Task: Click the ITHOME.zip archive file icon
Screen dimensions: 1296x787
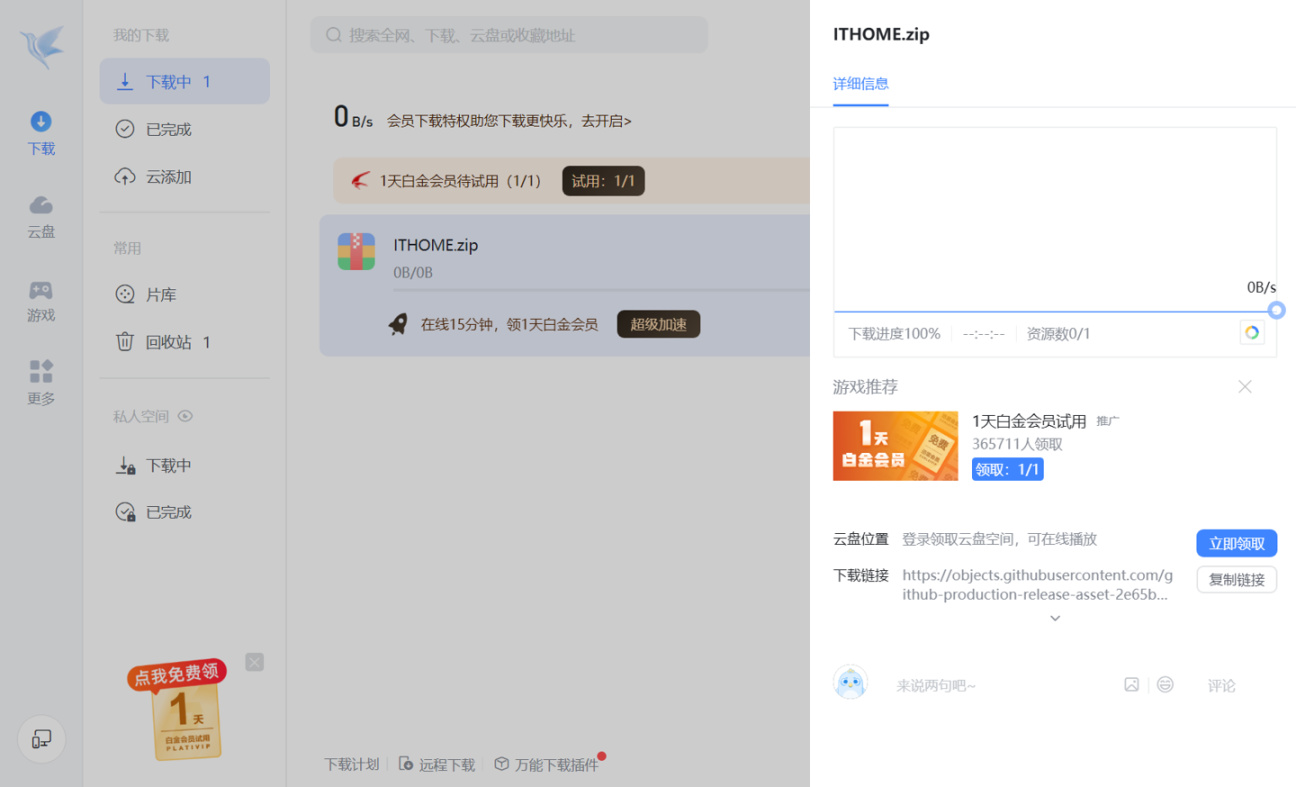Action: pyautogui.click(x=356, y=252)
